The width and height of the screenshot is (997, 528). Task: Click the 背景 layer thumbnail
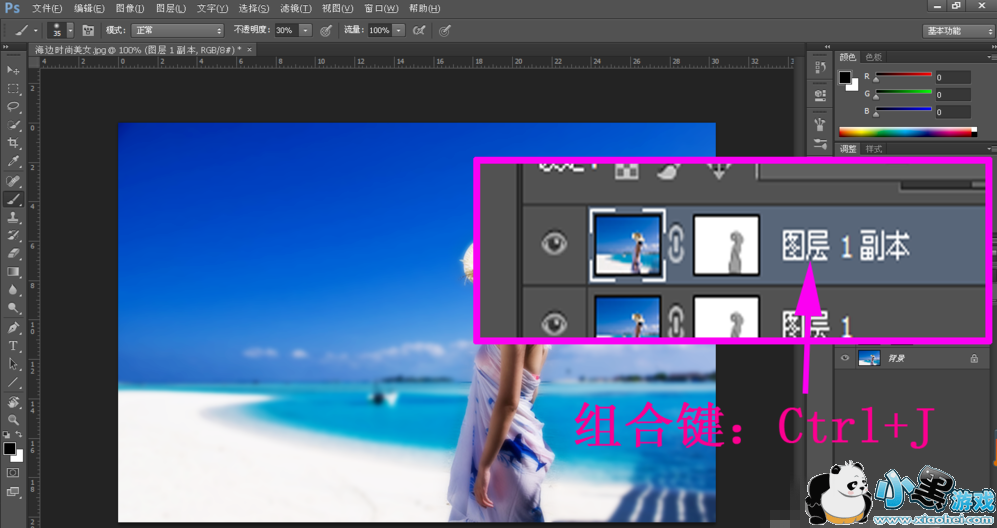coord(868,358)
